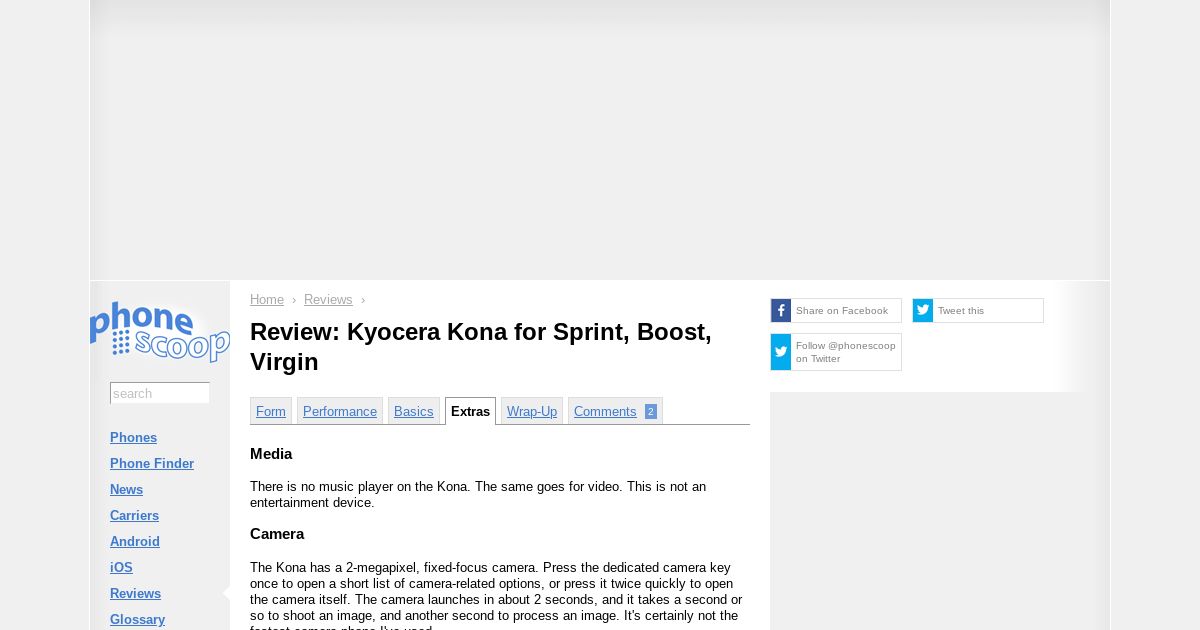
Task: Click the Reviews breadcrumb link
Action: point(328,300)
